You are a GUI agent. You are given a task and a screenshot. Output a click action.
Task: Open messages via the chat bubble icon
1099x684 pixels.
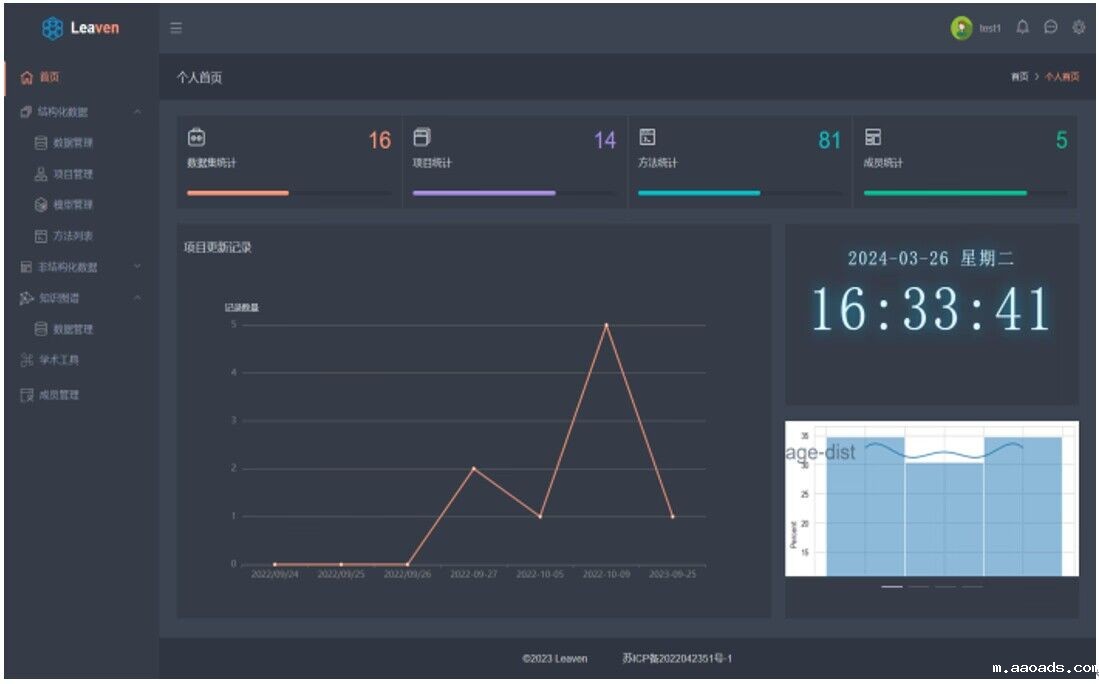[1050, 28]
